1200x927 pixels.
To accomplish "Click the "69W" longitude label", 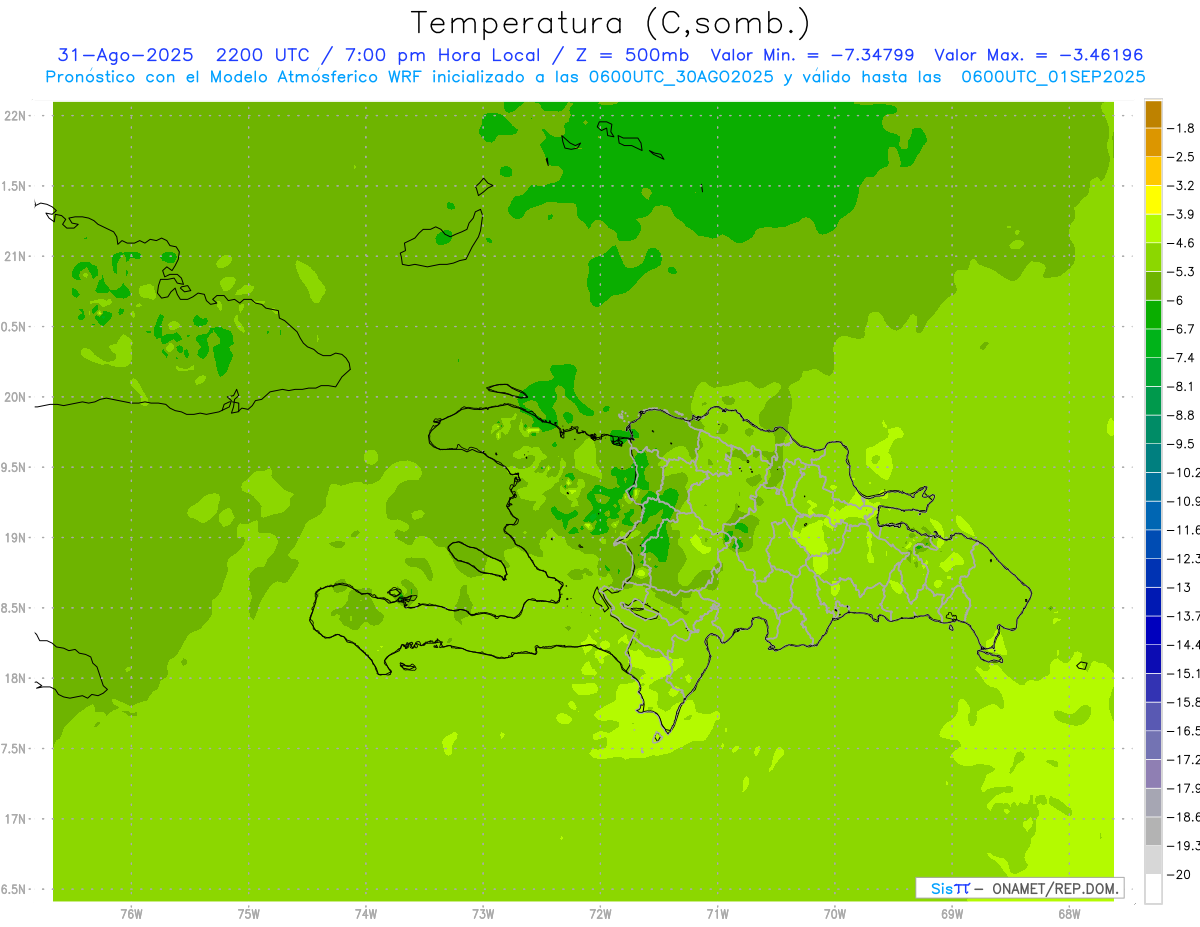I will coord(952,914).
